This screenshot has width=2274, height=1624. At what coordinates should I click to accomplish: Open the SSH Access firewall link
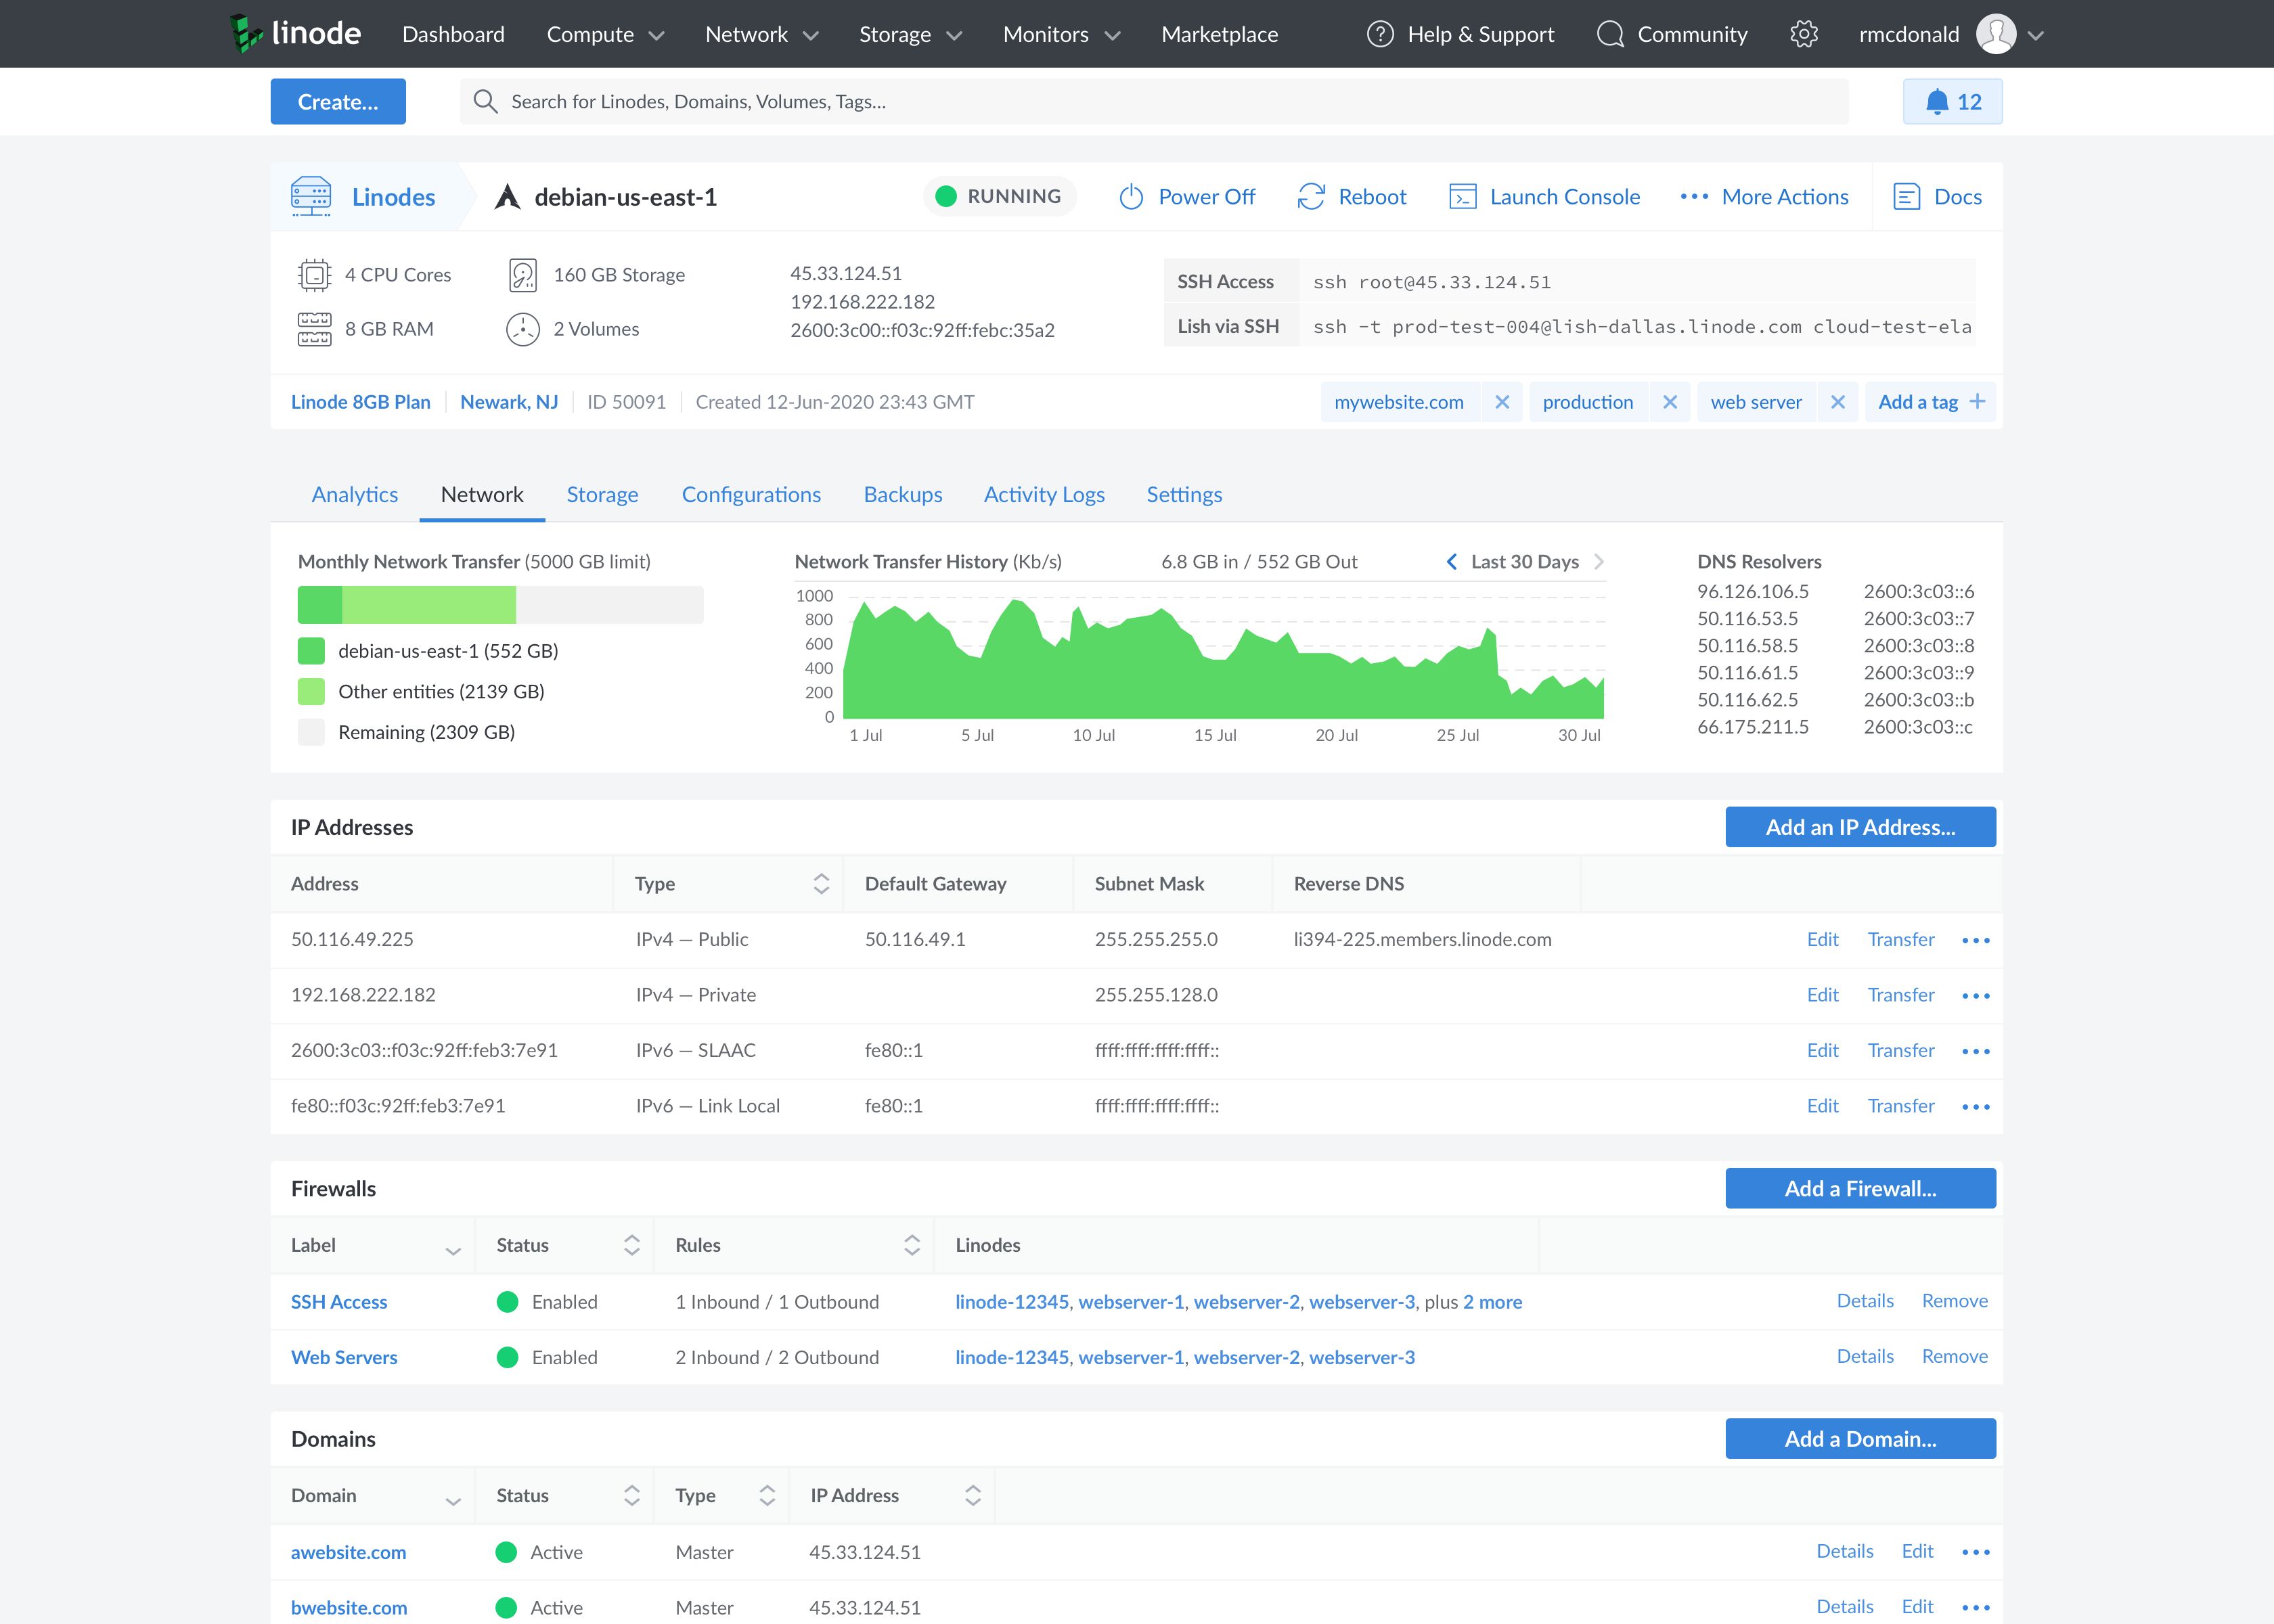tap(339, 1302)
